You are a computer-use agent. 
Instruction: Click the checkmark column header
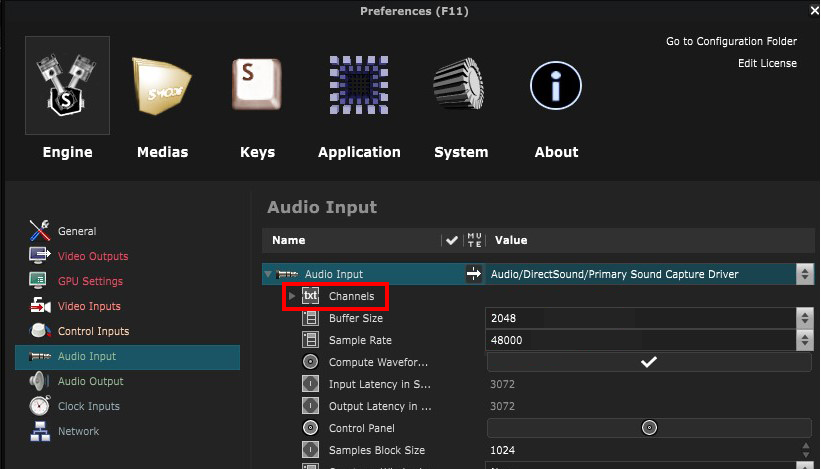[x=452, y=240]
